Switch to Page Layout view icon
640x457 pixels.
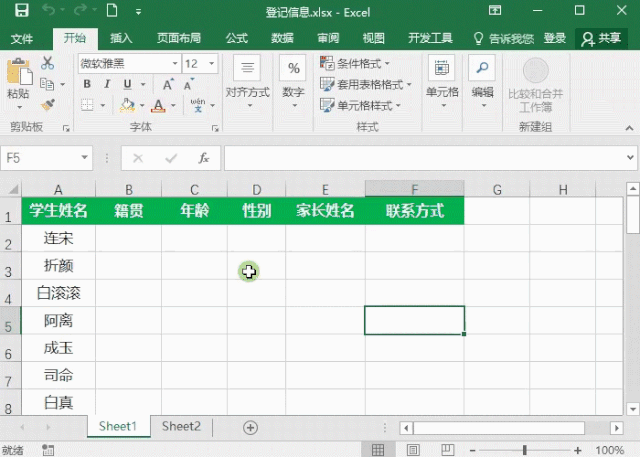[x=413, y=450]
